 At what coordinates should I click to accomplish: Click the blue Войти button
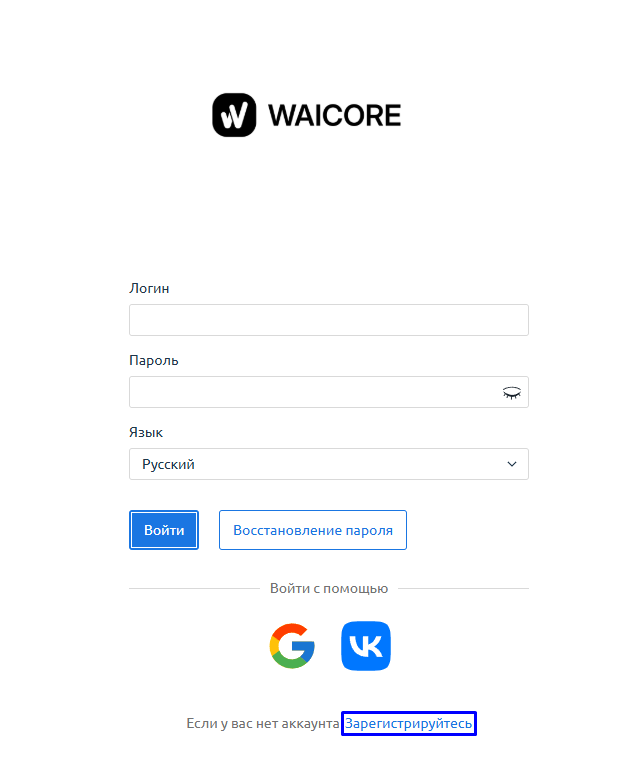[x=164, y=530]
